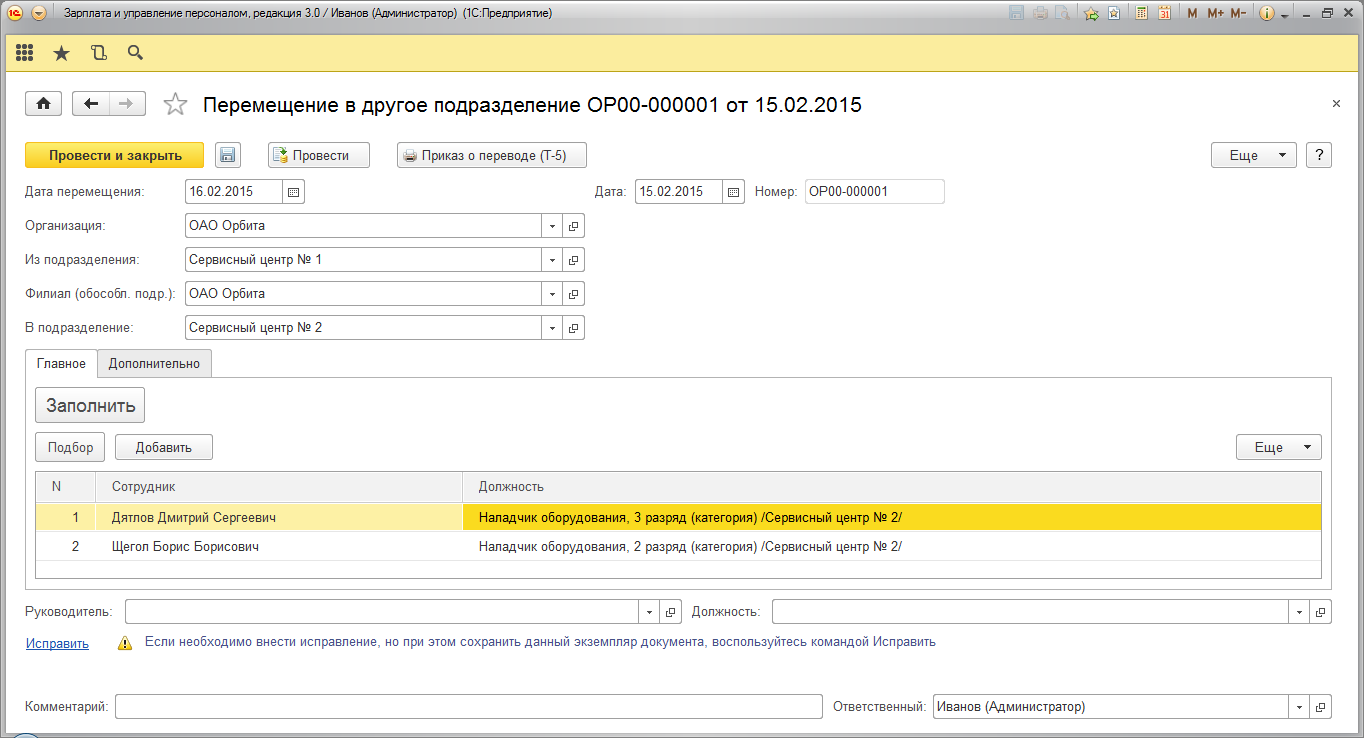Click the 1C main menu dropdown in title bar
The height and width of the screenshot is (738, 1364).
pos(39,14)
